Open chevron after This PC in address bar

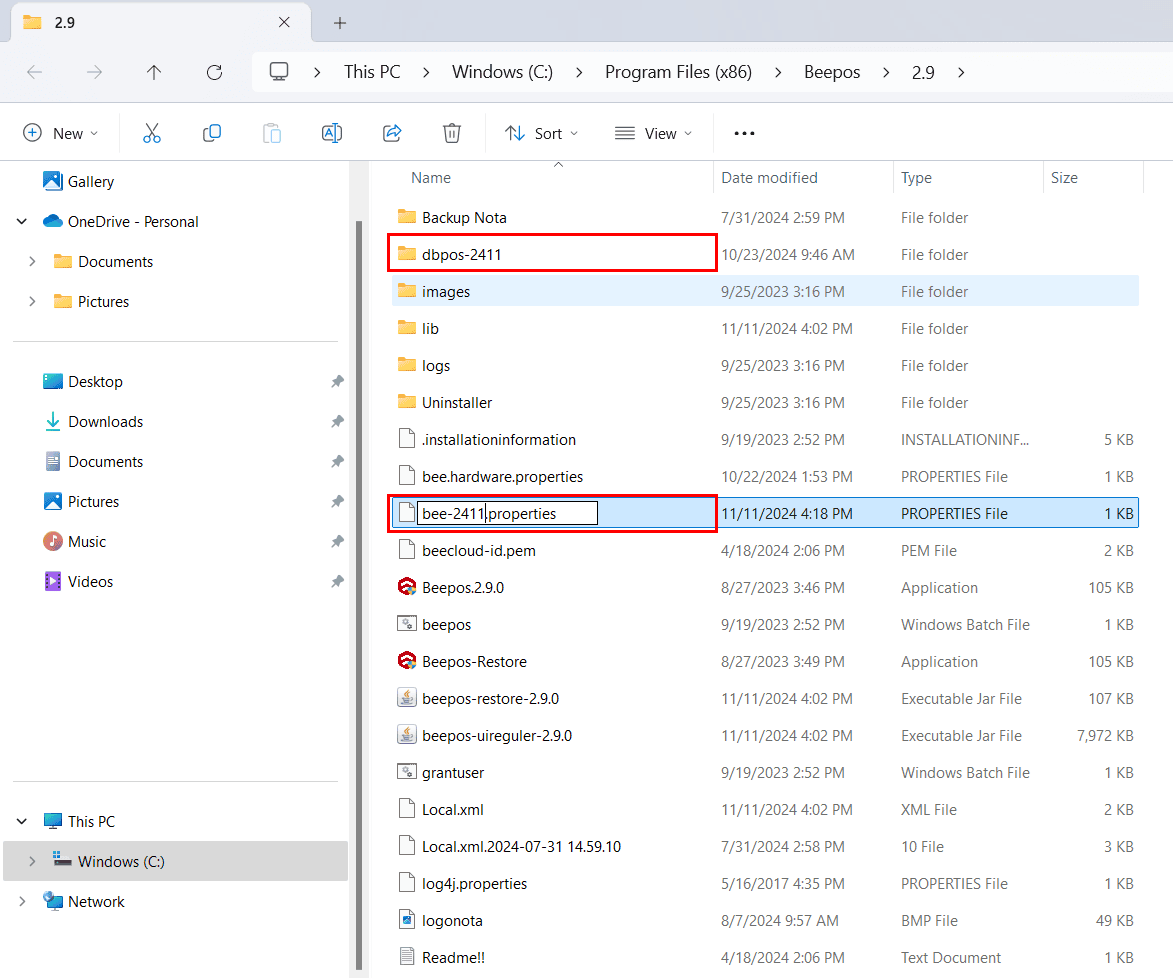point(426,73)
